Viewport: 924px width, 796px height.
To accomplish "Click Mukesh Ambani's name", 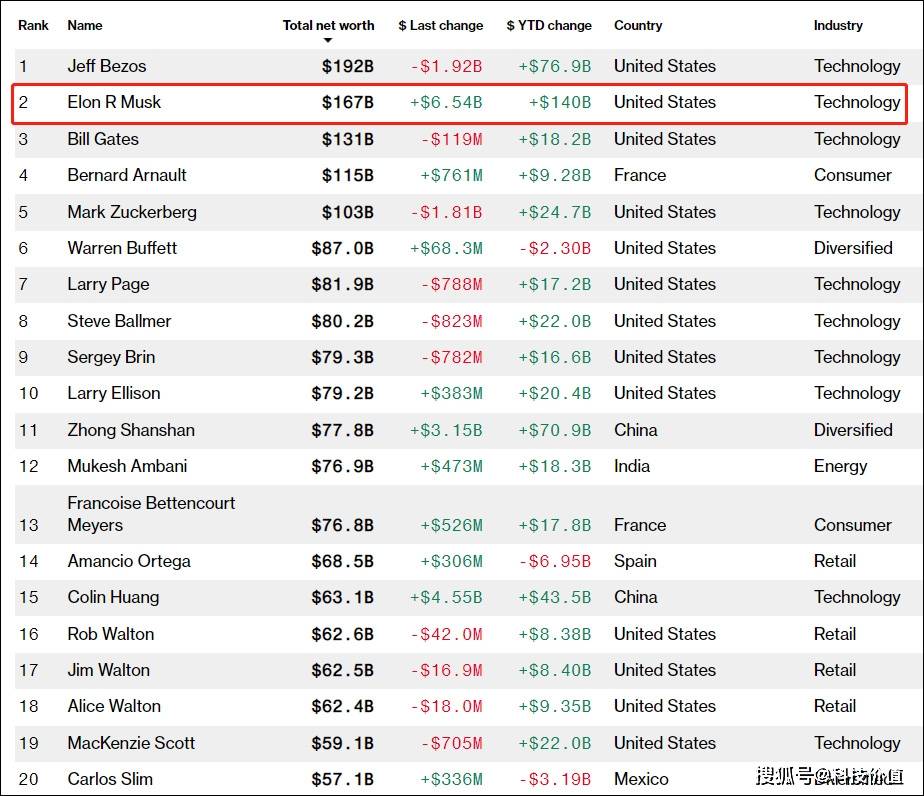I will [x=127, y=466].
